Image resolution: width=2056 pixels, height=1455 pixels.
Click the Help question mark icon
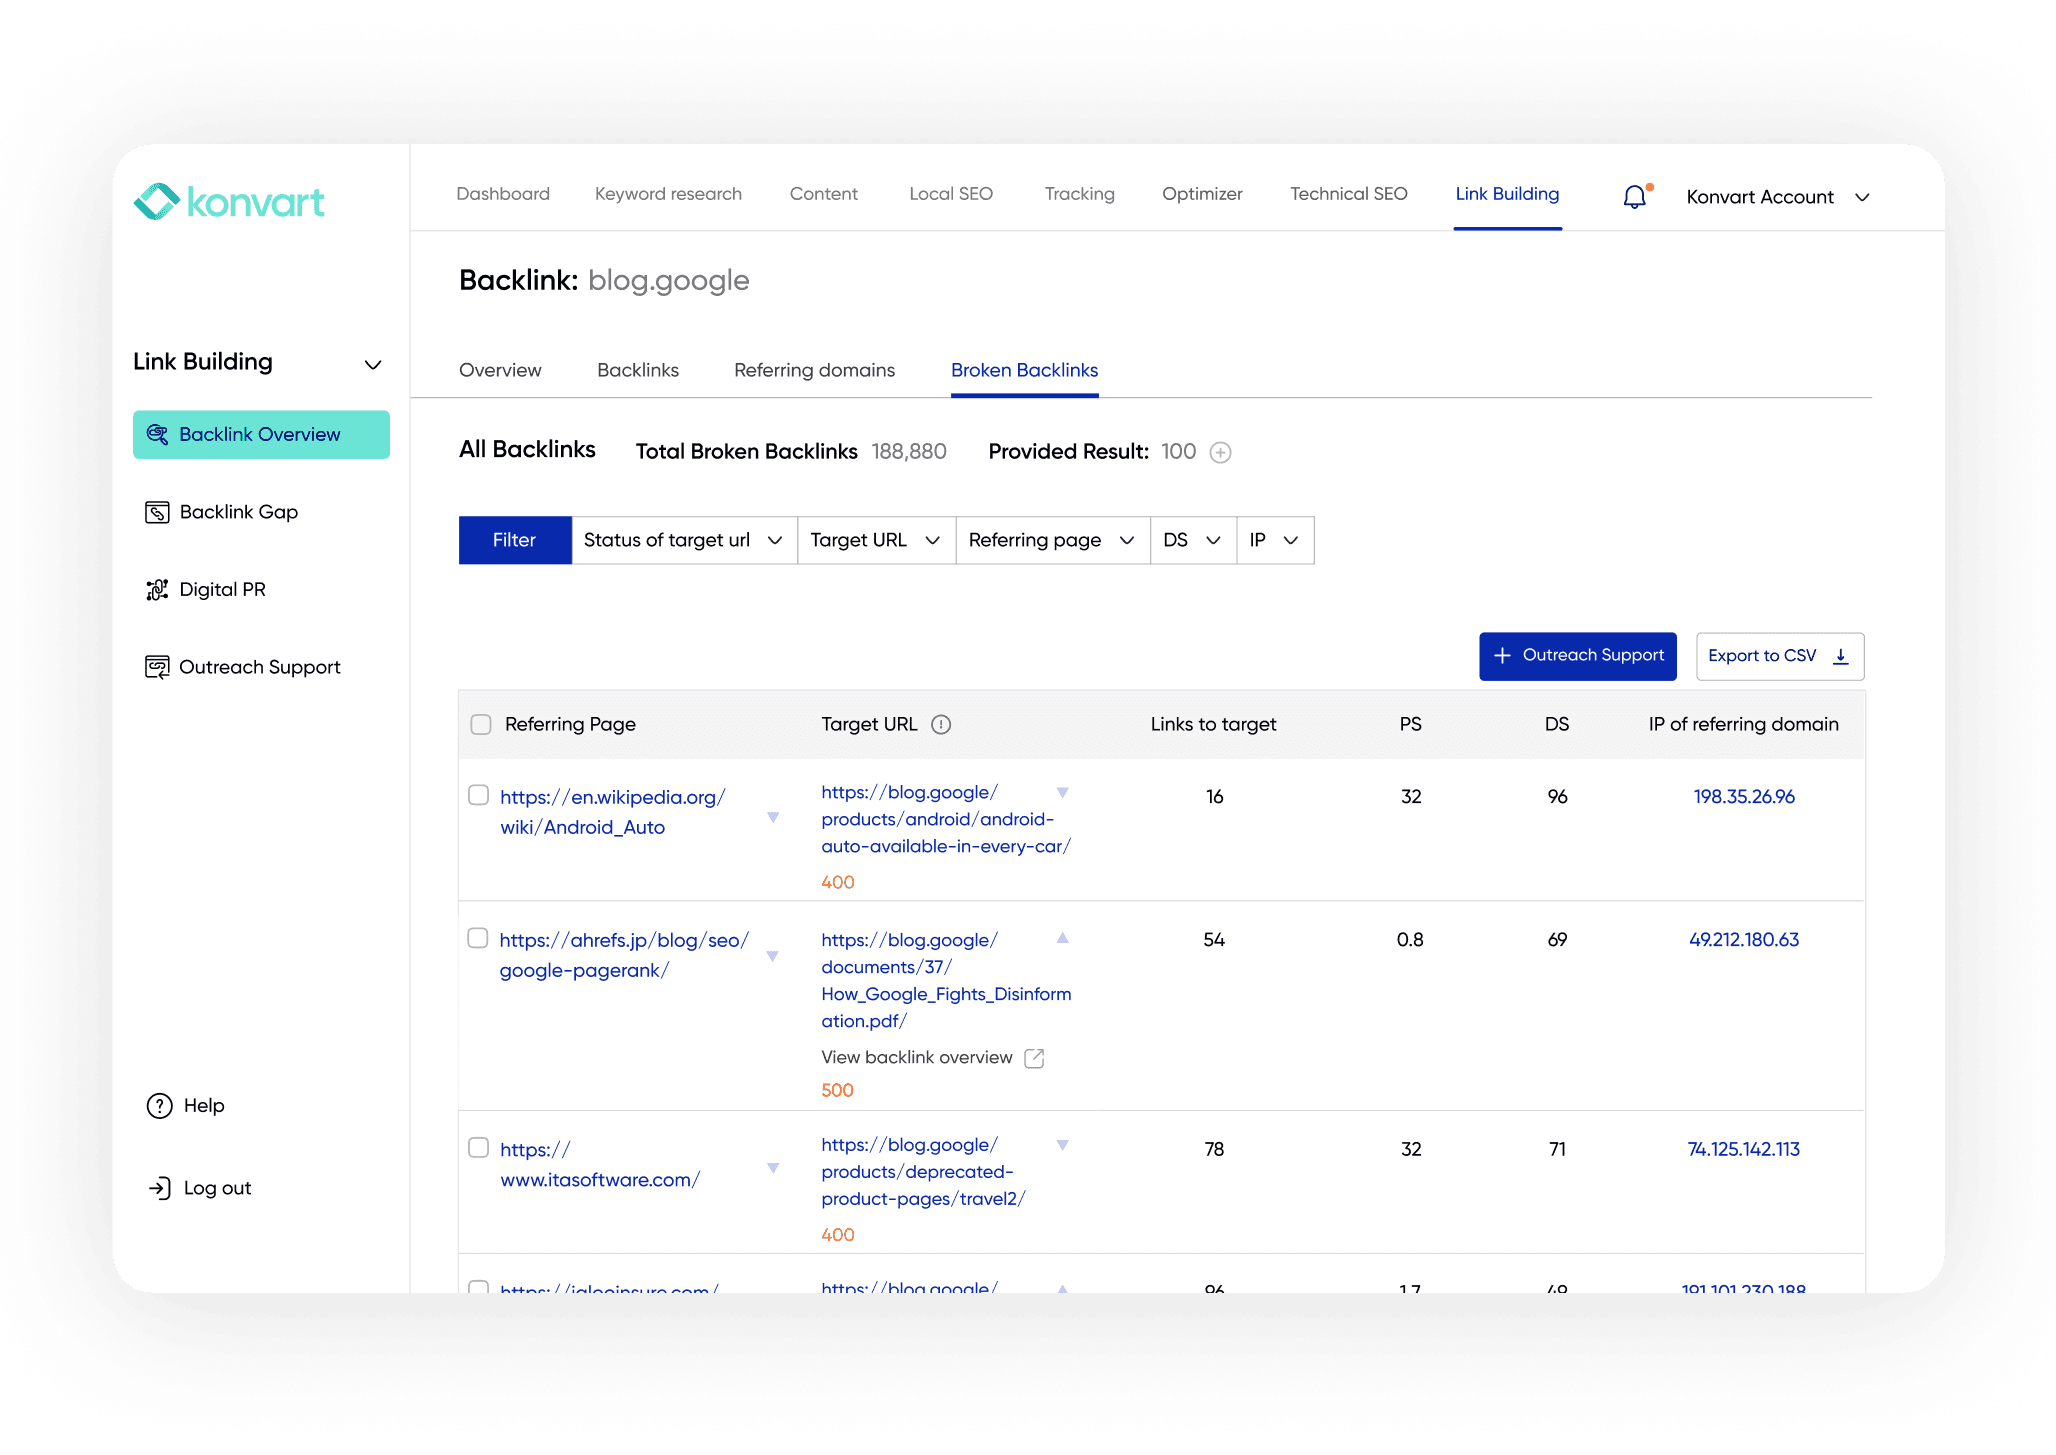coord(159,1106)
